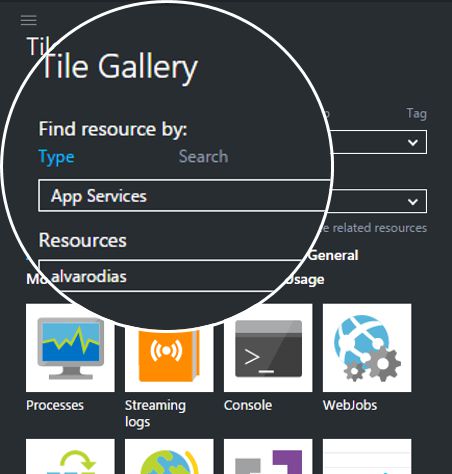Choose the WebJobs tile
452x474 pixels.
tap(367, 348)
